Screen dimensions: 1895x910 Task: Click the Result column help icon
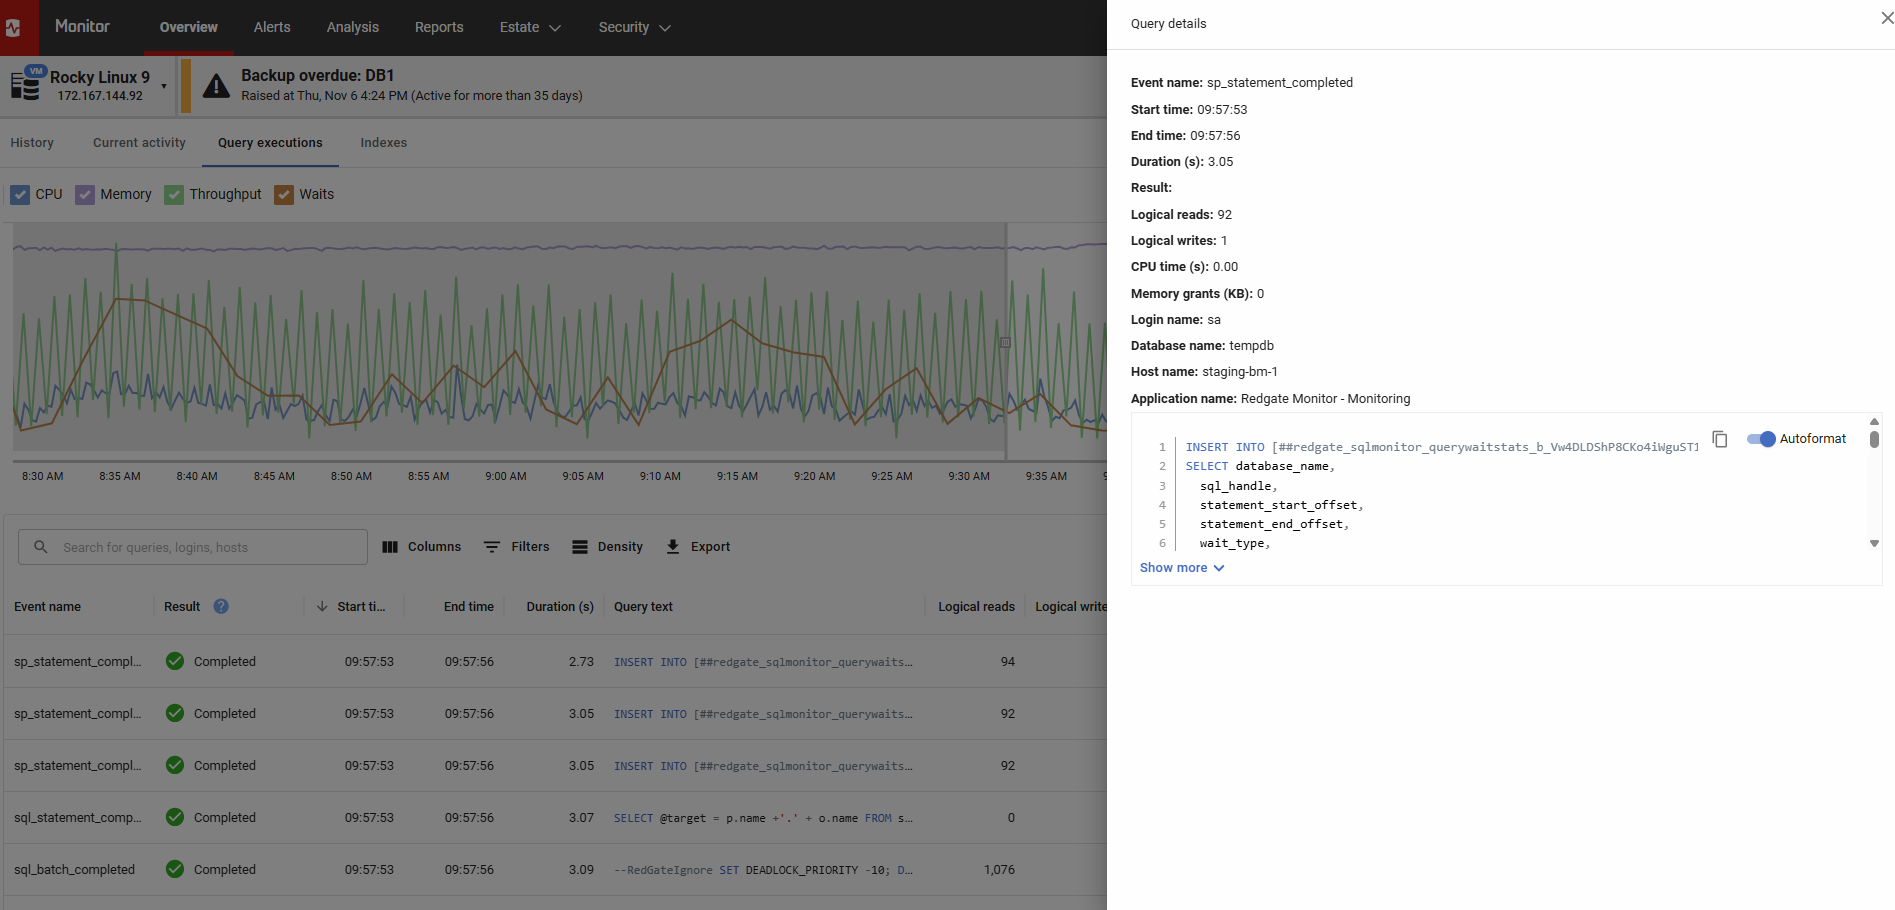pyautogui.click(x=221, y=606)
